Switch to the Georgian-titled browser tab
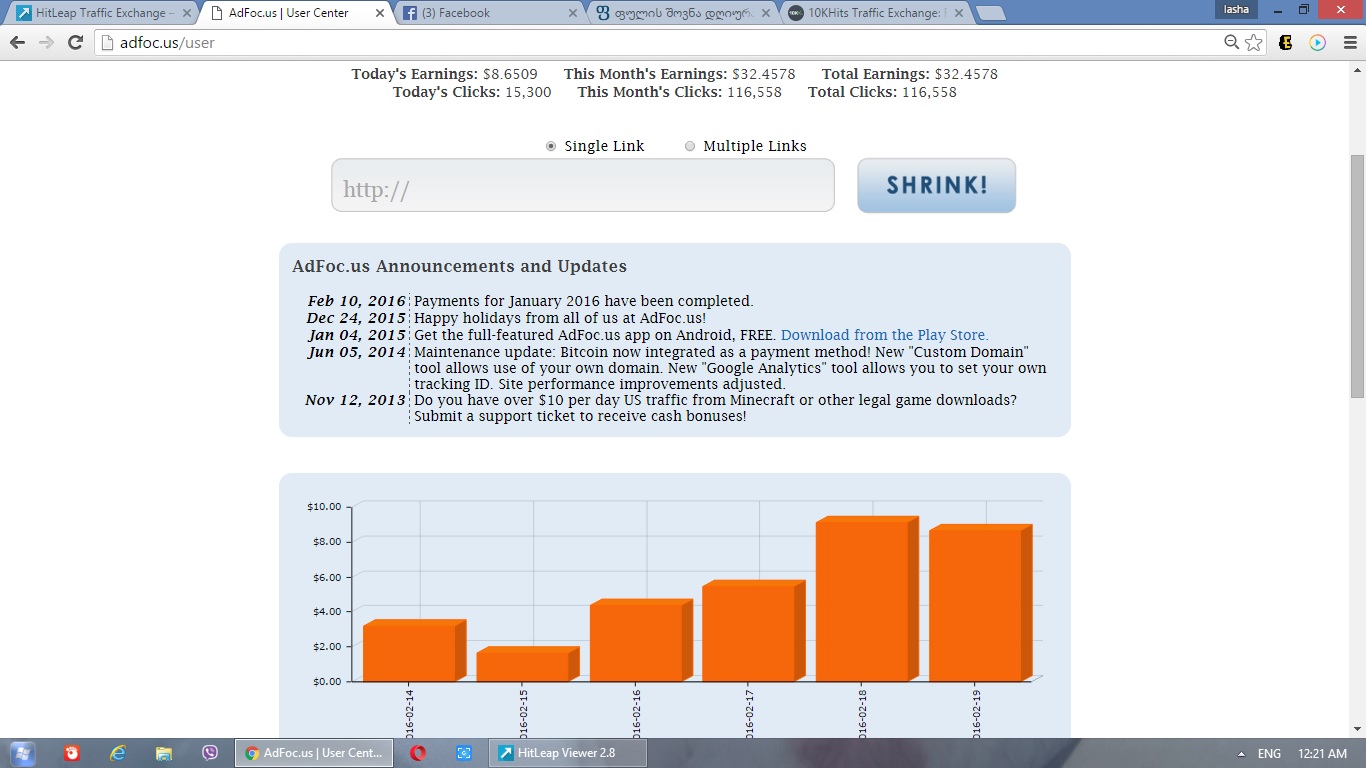 pyautogui.click(x=682, y=13)
